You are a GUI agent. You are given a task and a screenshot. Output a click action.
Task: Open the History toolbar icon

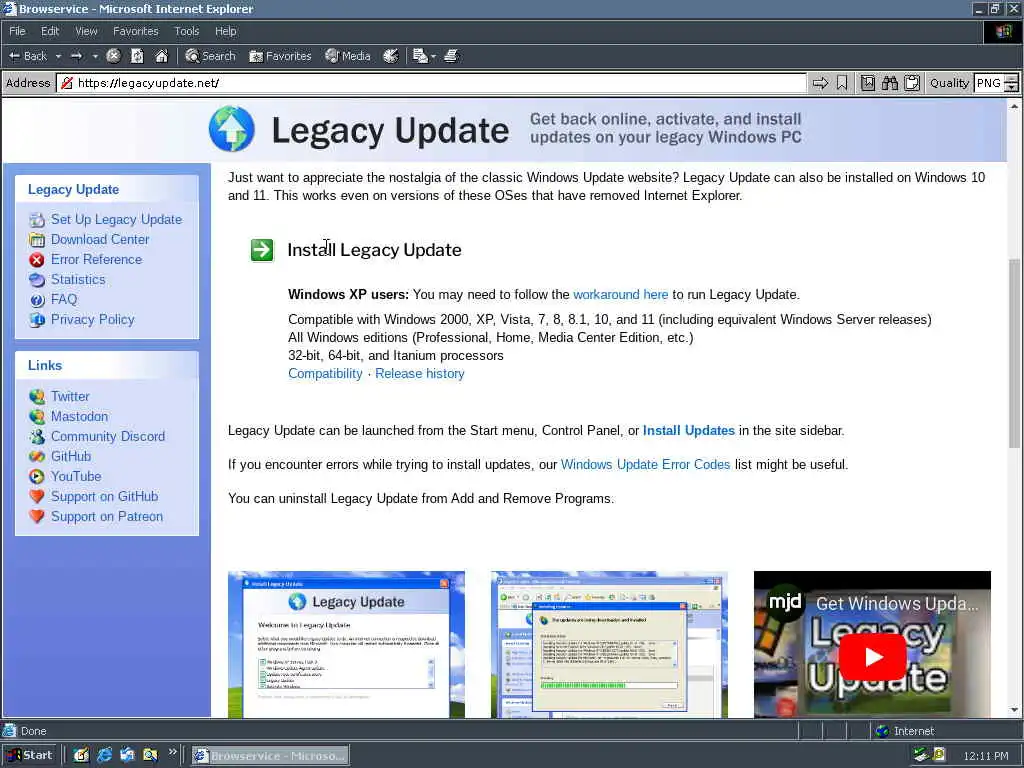(391, 56)
